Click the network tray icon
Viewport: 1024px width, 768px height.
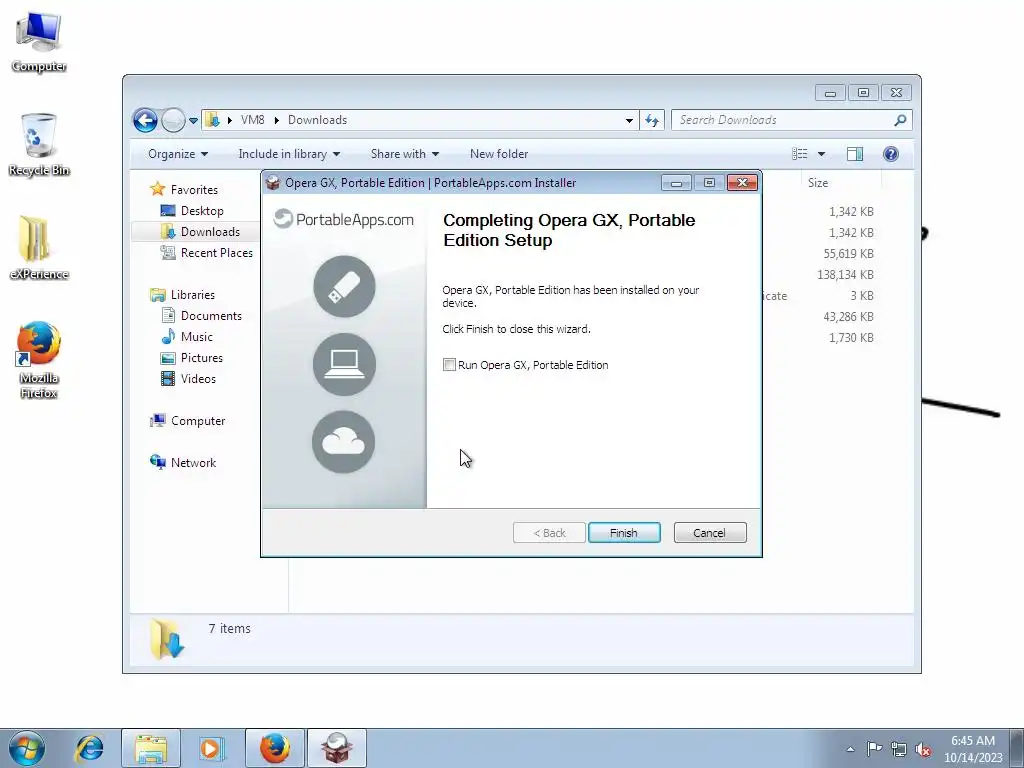899,749
